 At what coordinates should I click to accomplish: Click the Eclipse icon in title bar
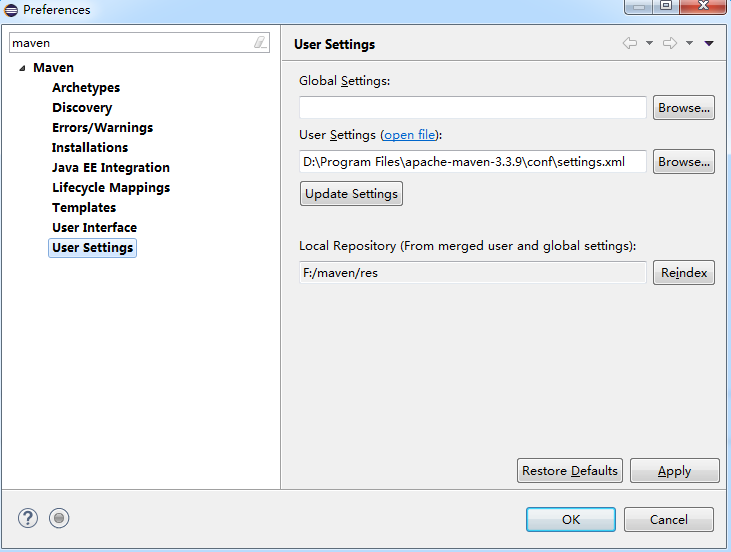tap(11, 10)
